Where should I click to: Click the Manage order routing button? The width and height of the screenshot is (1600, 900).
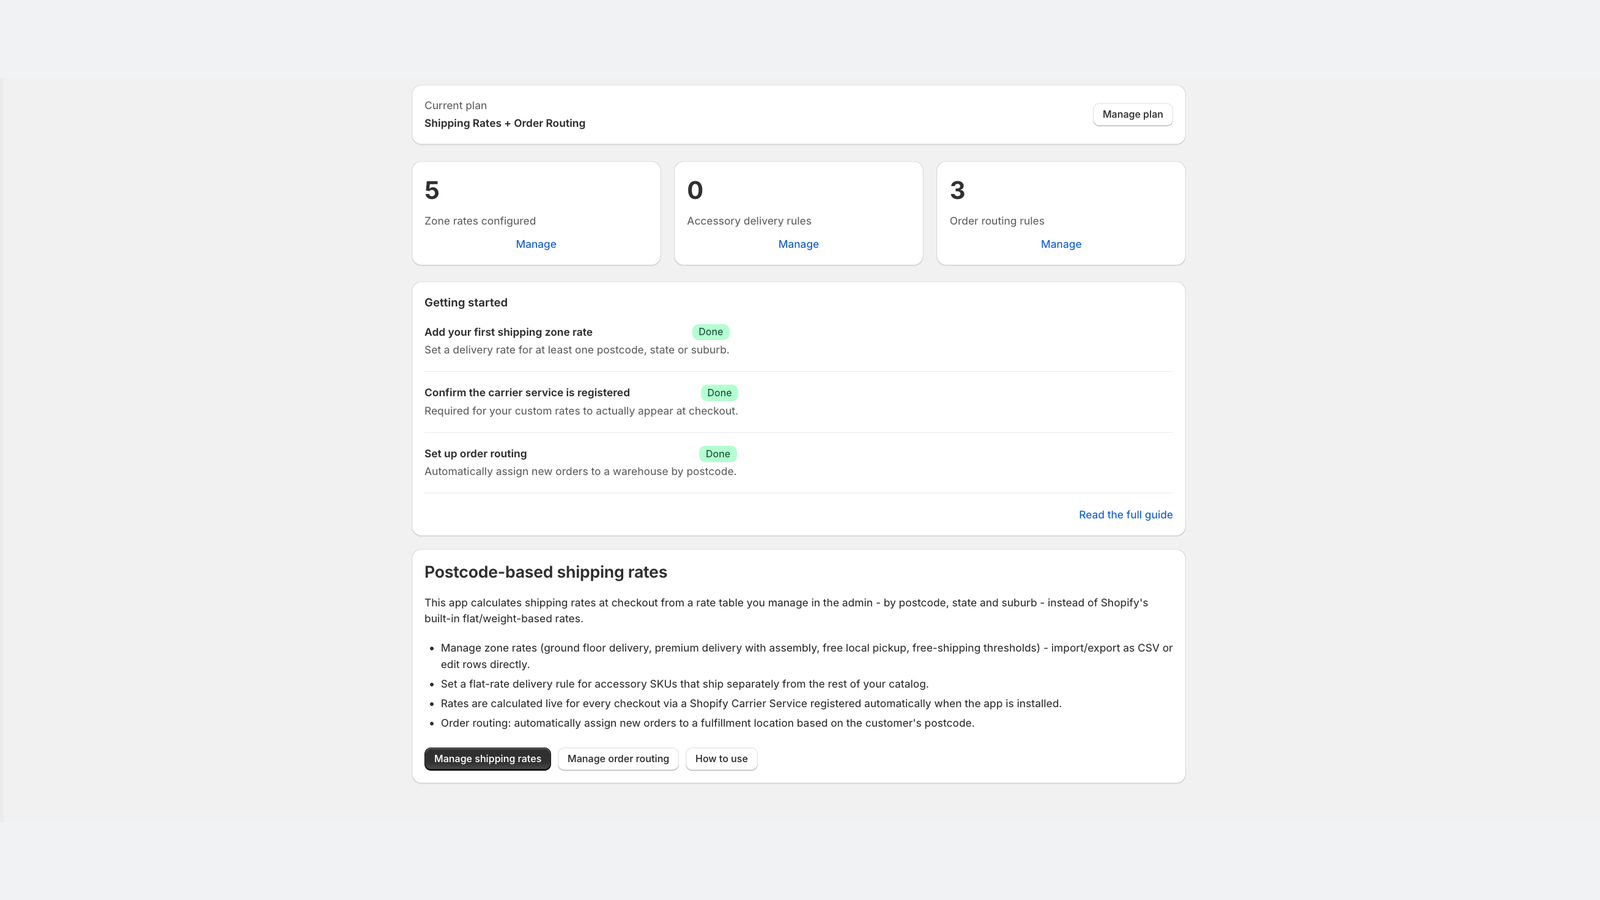coord(618,759)
